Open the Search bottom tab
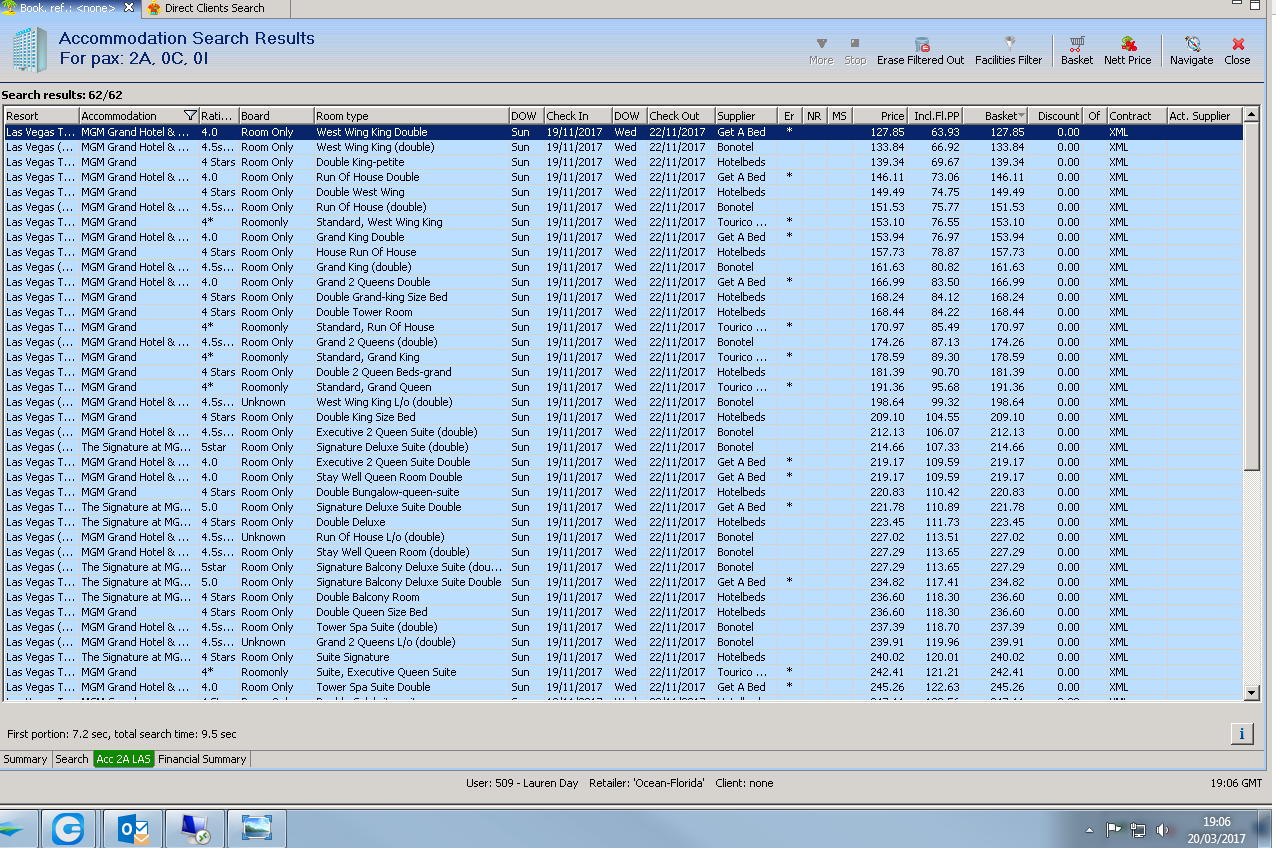This screenshot has width=1276, height=848. point(71,759)
